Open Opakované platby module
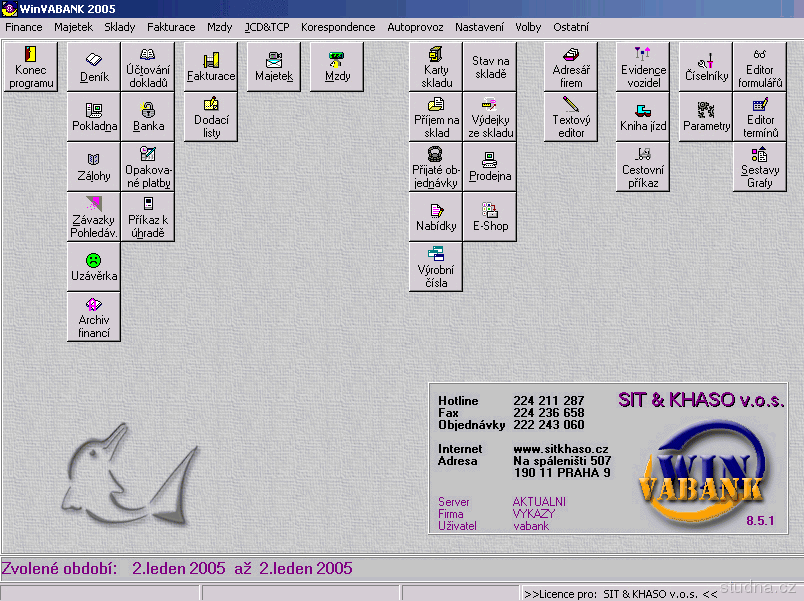The image size is (804, 601). pyautogui.click(x=148, y=167)
